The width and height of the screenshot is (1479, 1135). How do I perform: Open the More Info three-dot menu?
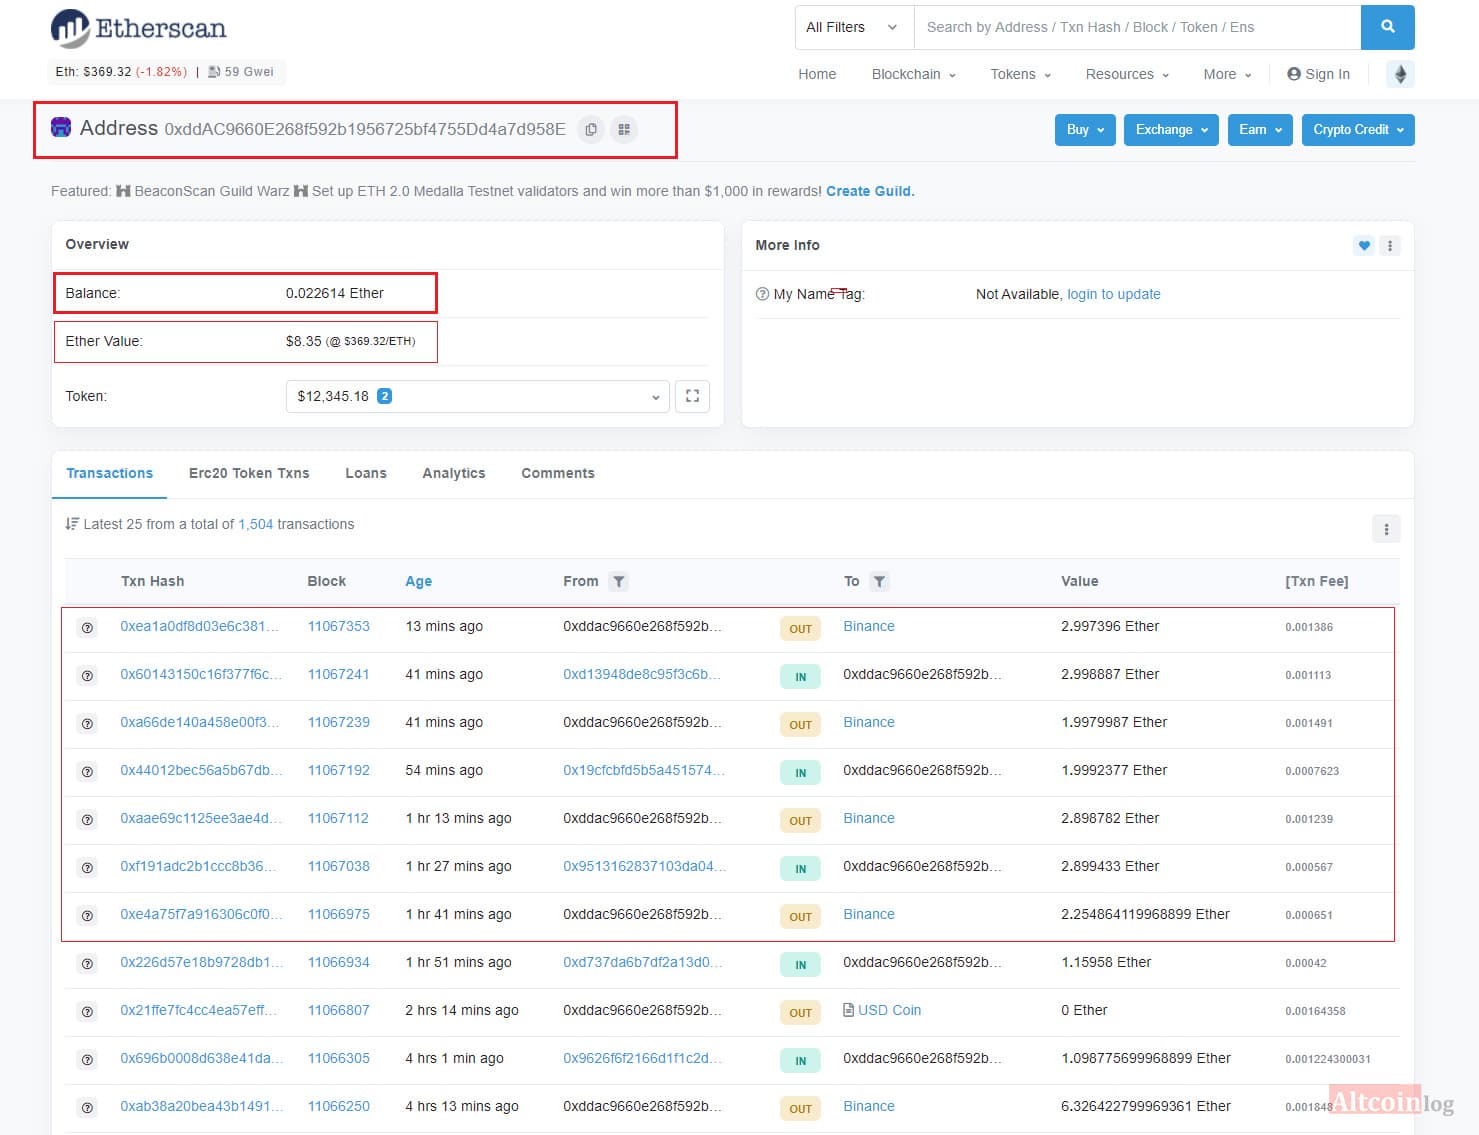(x=1390, y=245)
